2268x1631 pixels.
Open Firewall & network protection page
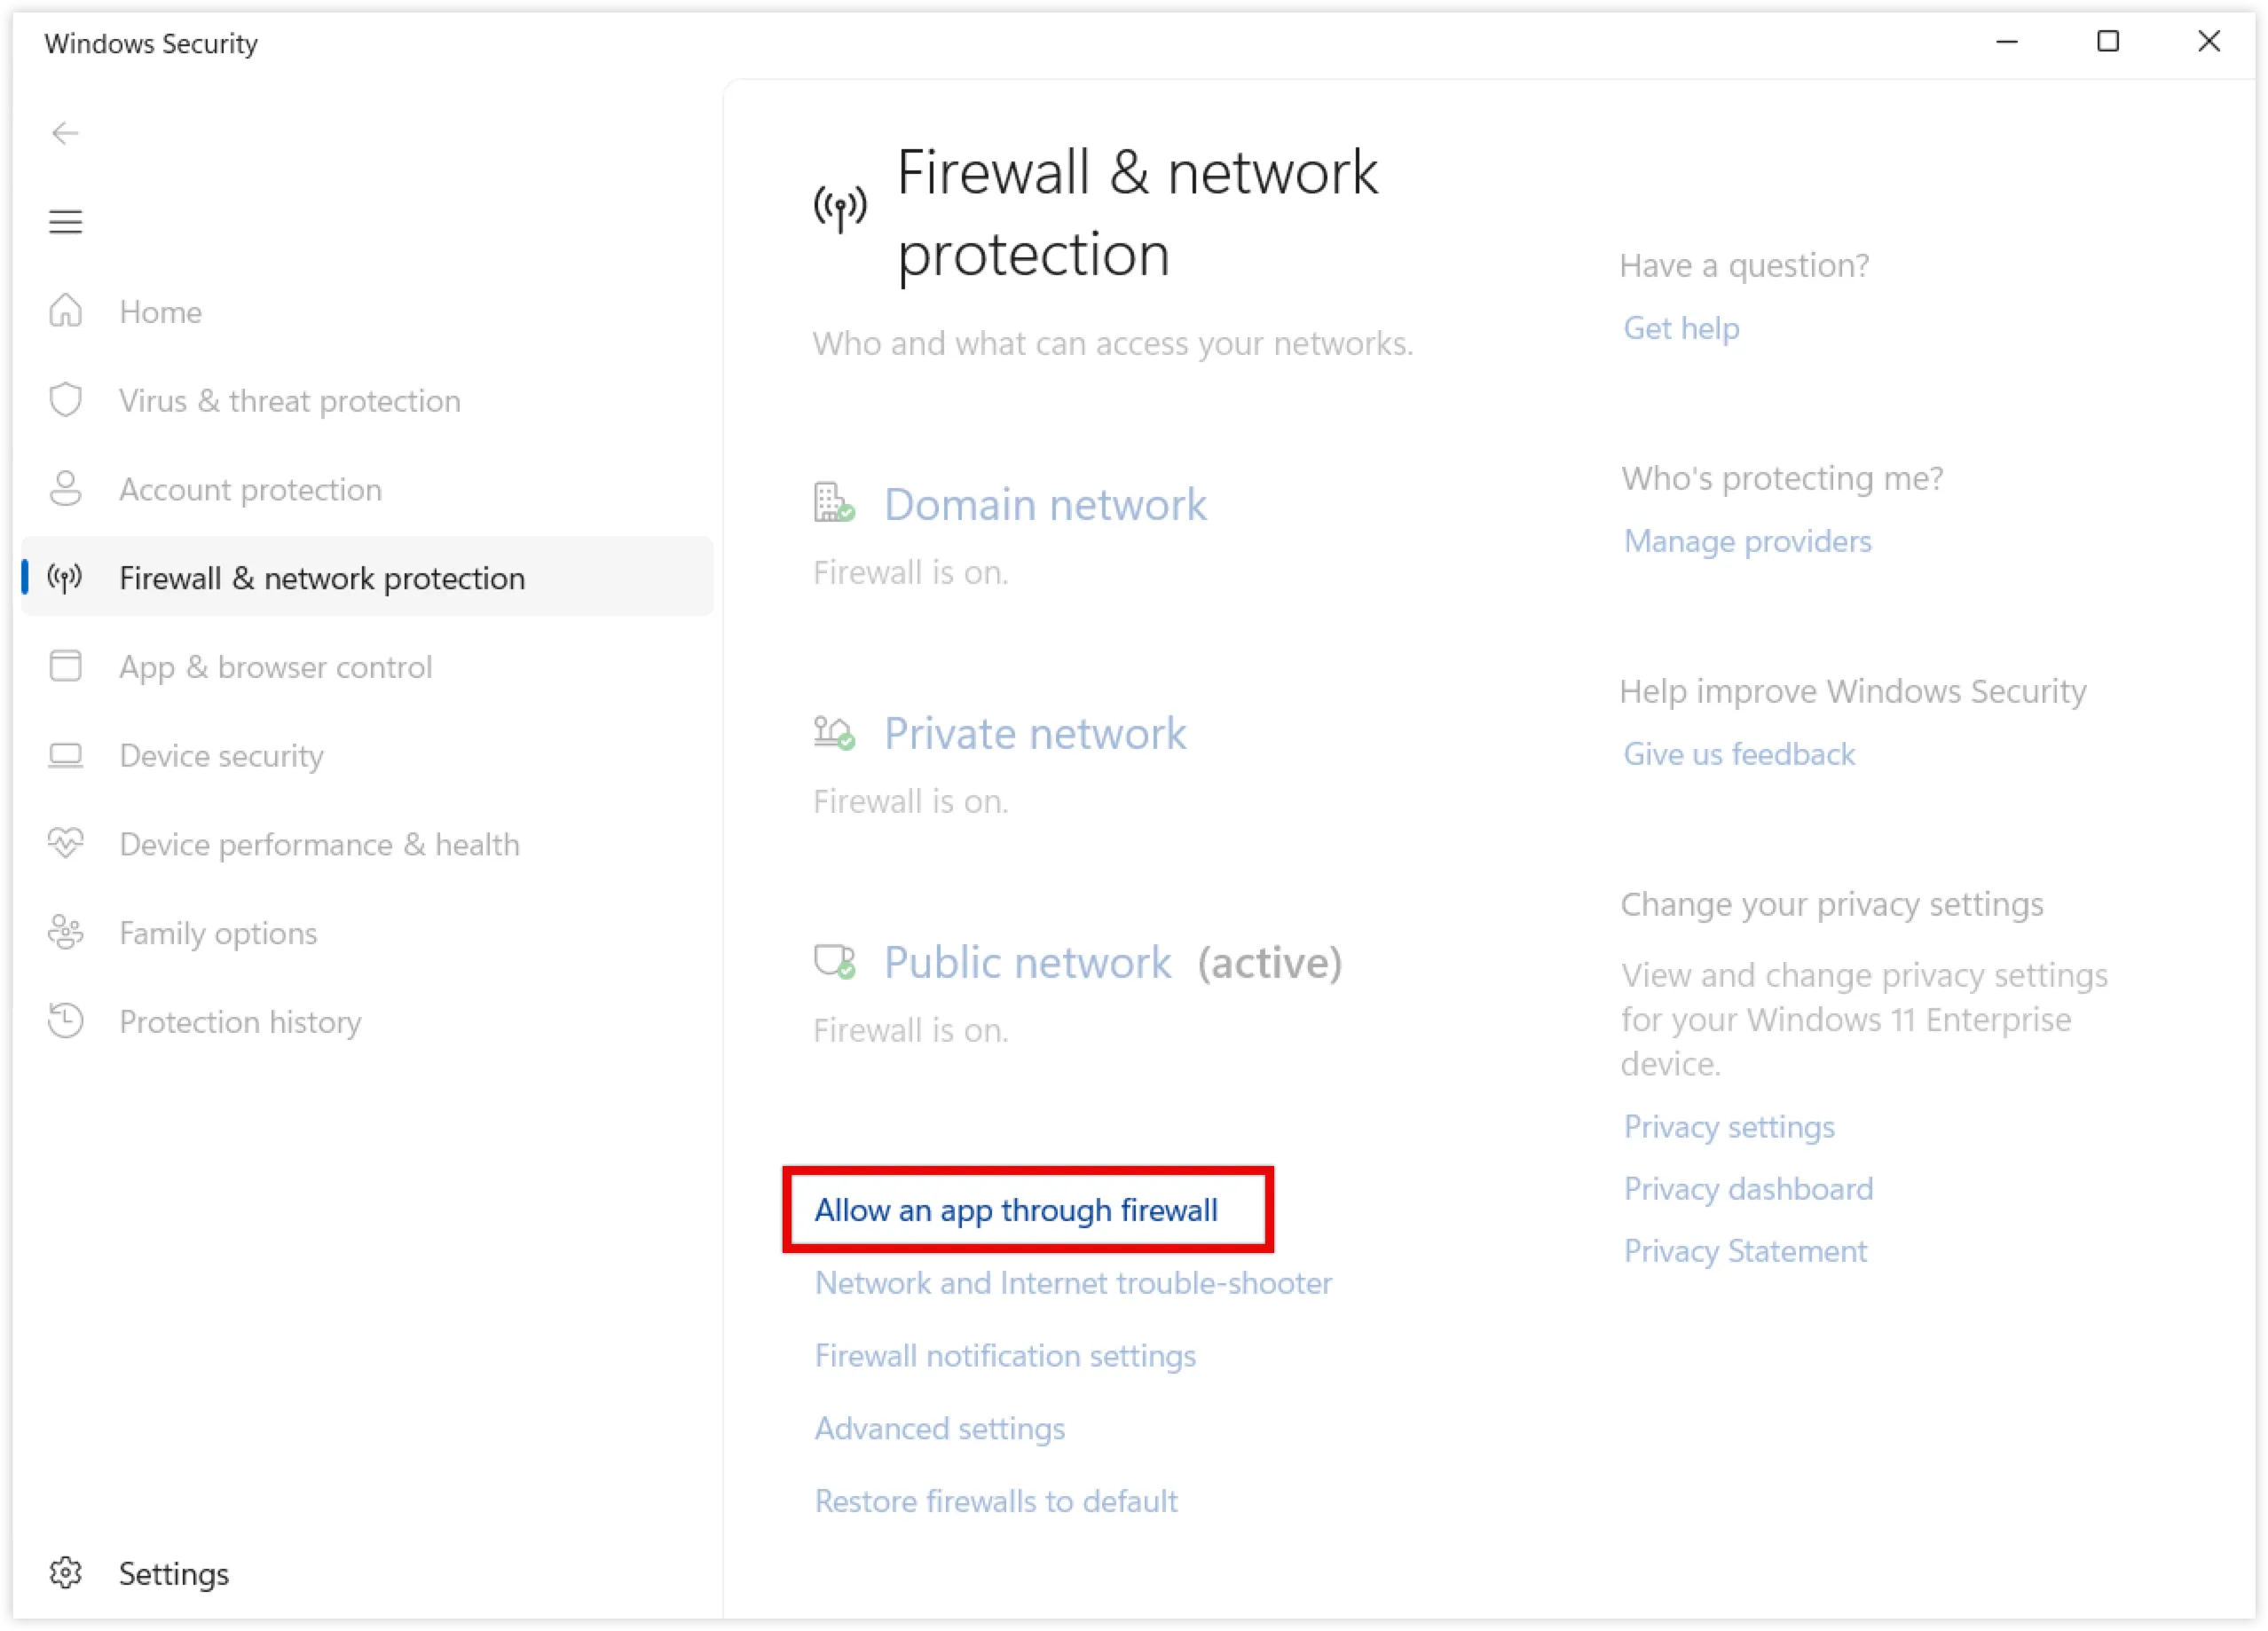(x=321, y=577)
